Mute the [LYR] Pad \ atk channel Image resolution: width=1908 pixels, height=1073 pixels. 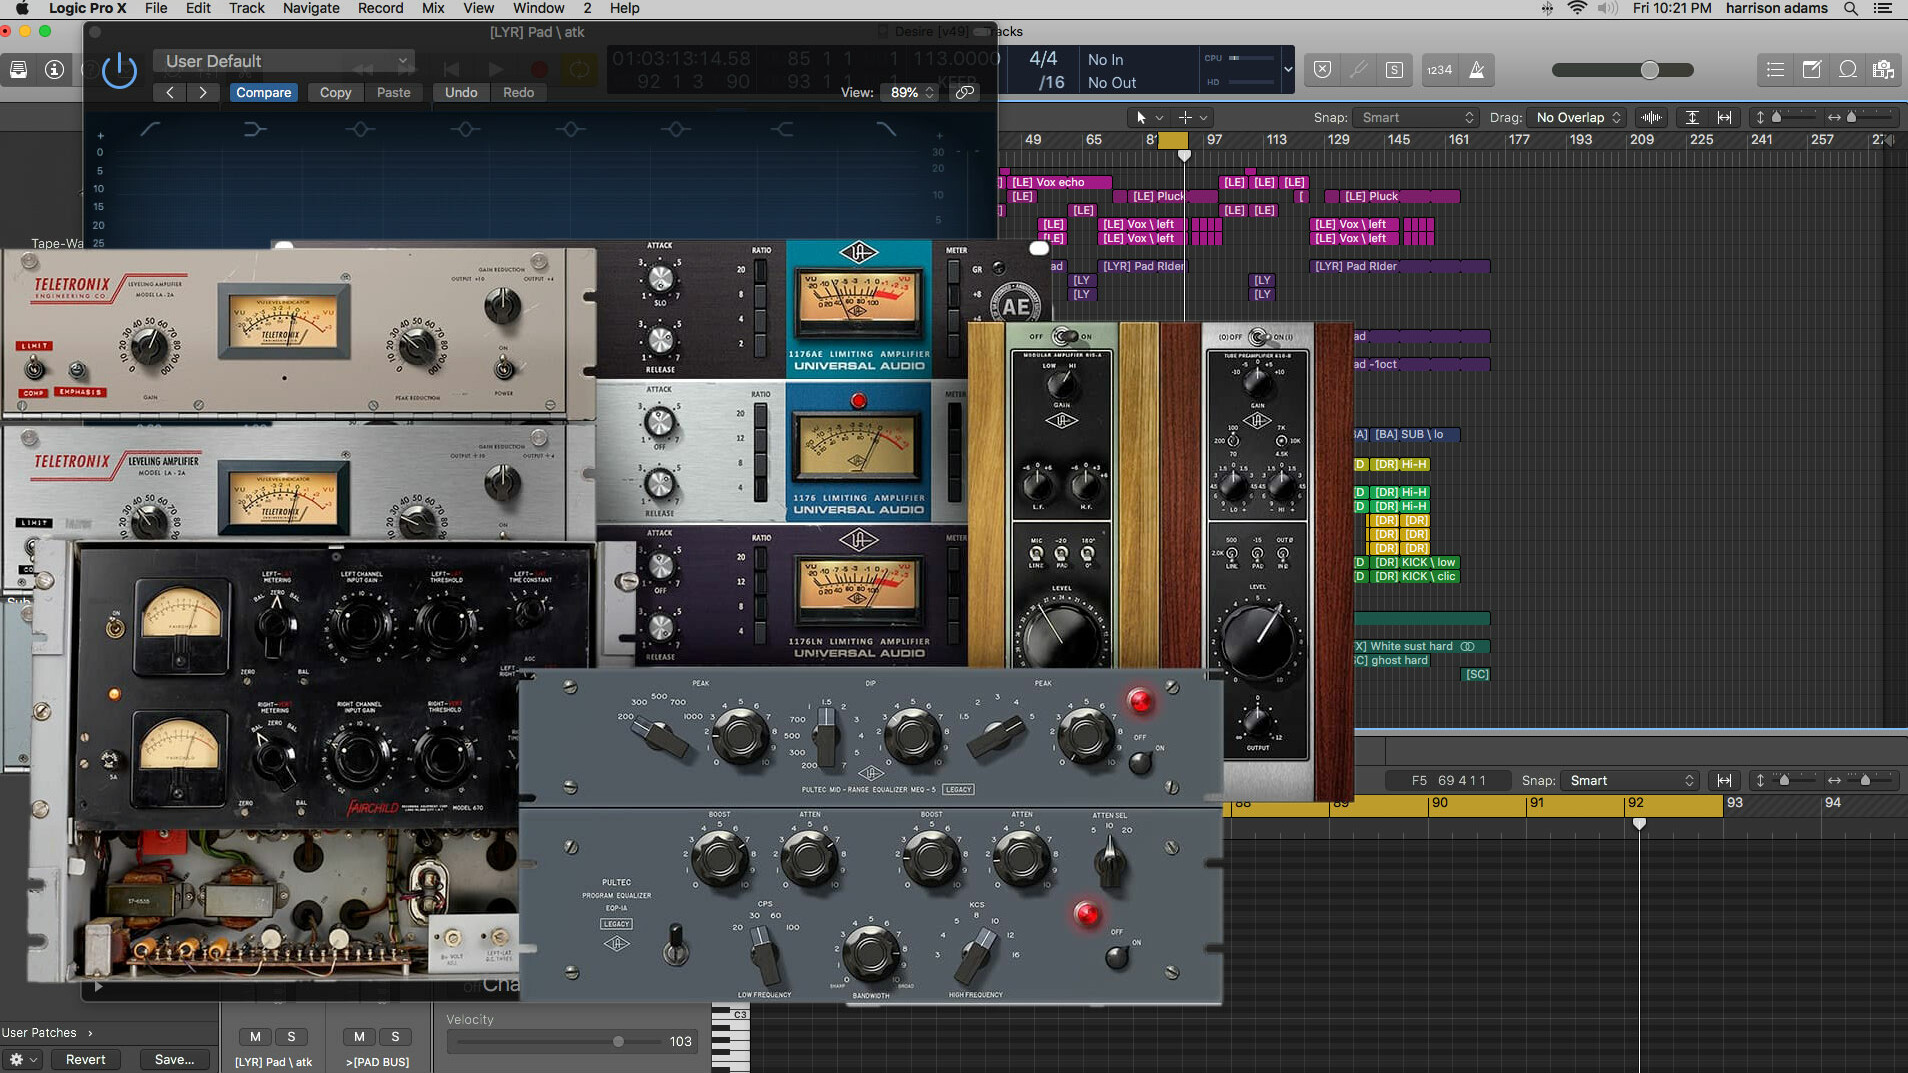[255, 1037]
